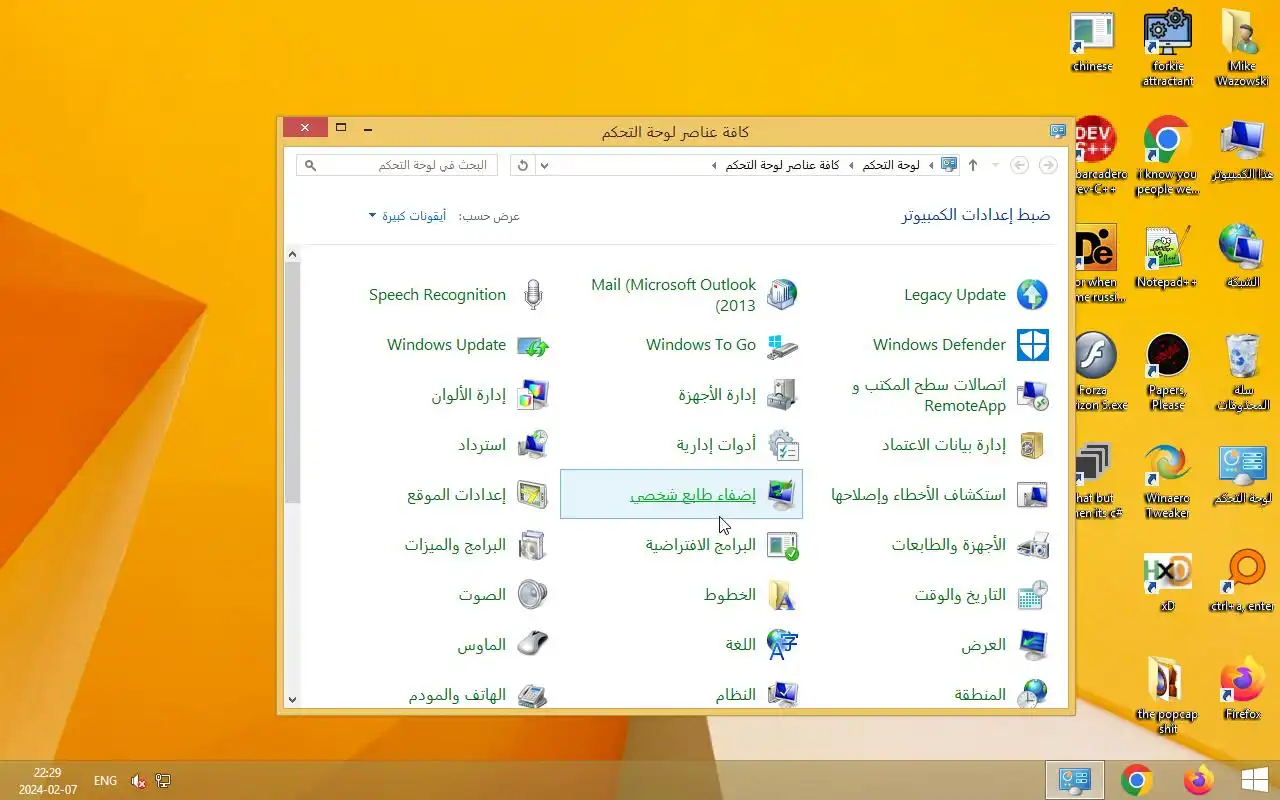Open Mail (Microsoft Outlook 2013) icon
1280x800 pixels.
click(782, 295)
